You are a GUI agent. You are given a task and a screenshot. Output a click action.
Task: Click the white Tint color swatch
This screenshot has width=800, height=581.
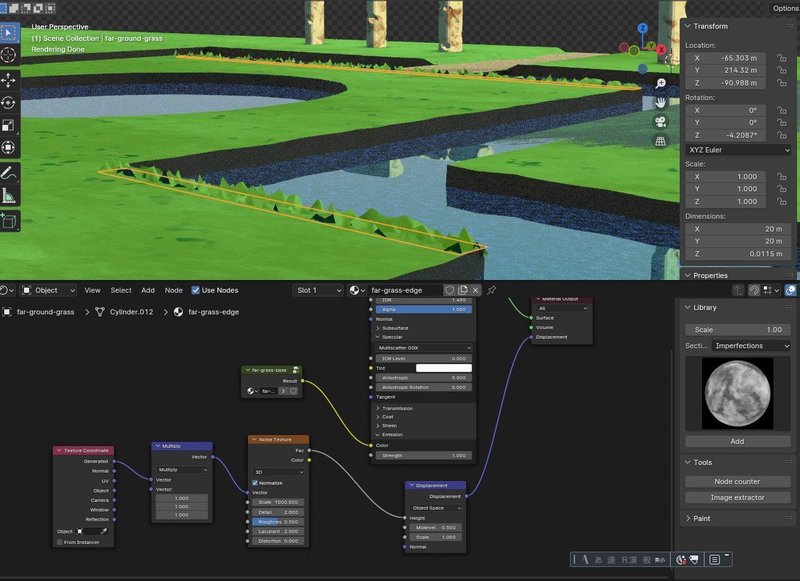coord(443,368)
